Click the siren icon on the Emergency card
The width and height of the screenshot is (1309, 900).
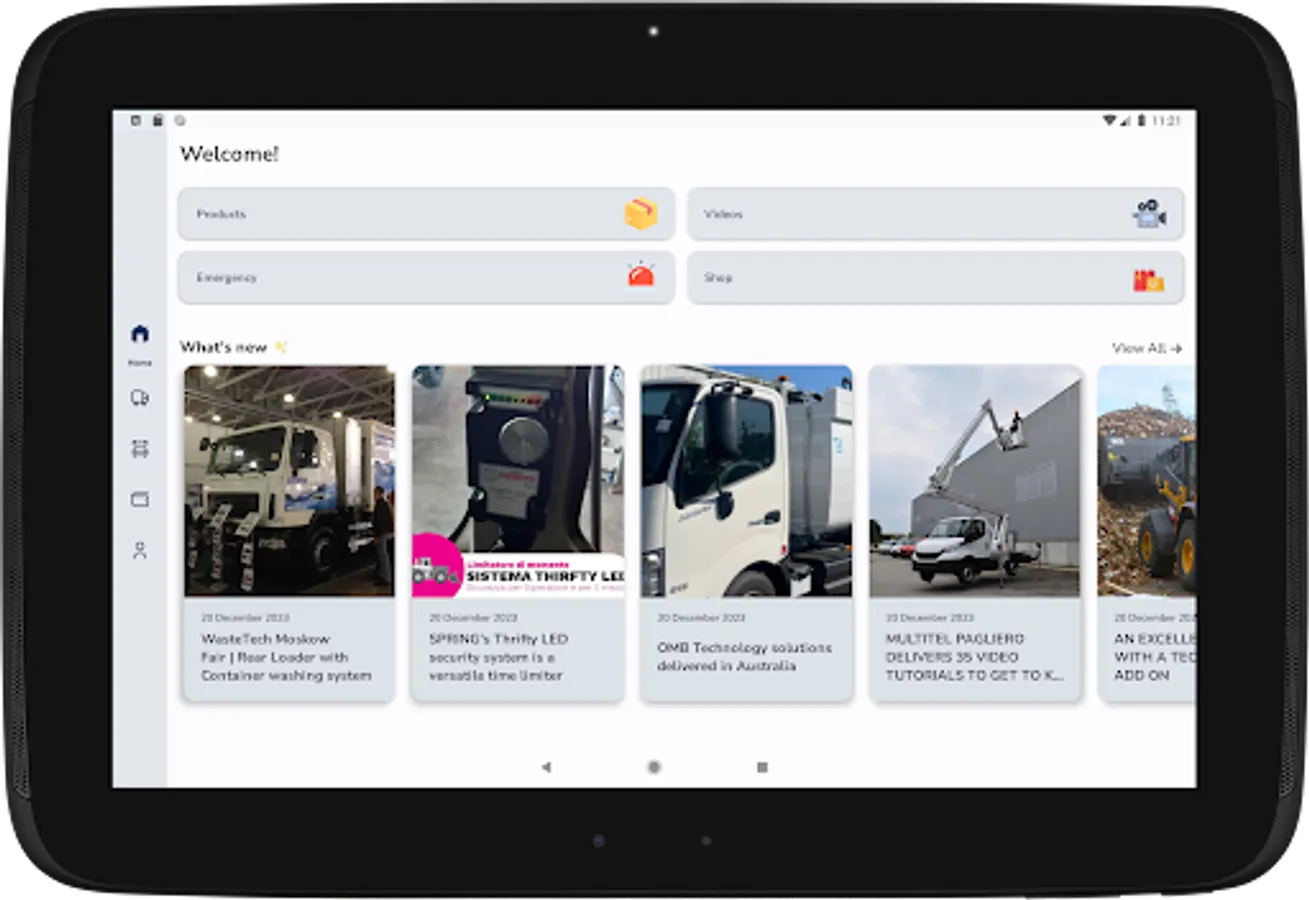click(641, 277)
